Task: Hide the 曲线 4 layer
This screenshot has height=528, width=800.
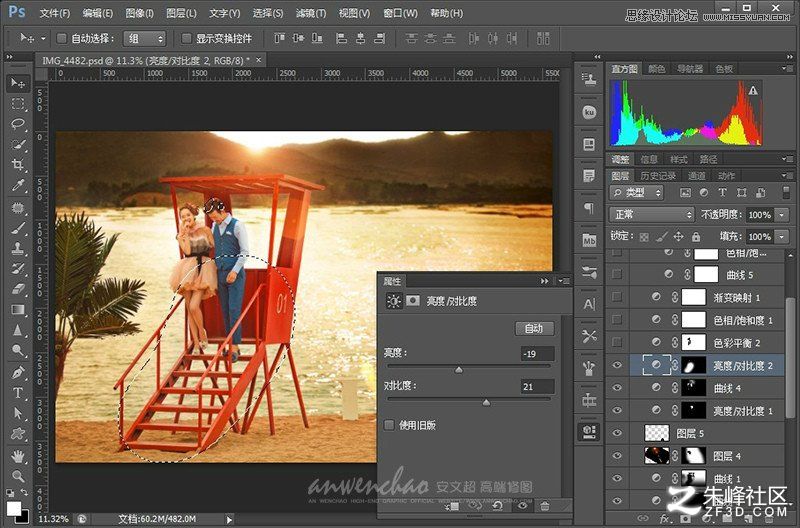Action: point(617,388)
